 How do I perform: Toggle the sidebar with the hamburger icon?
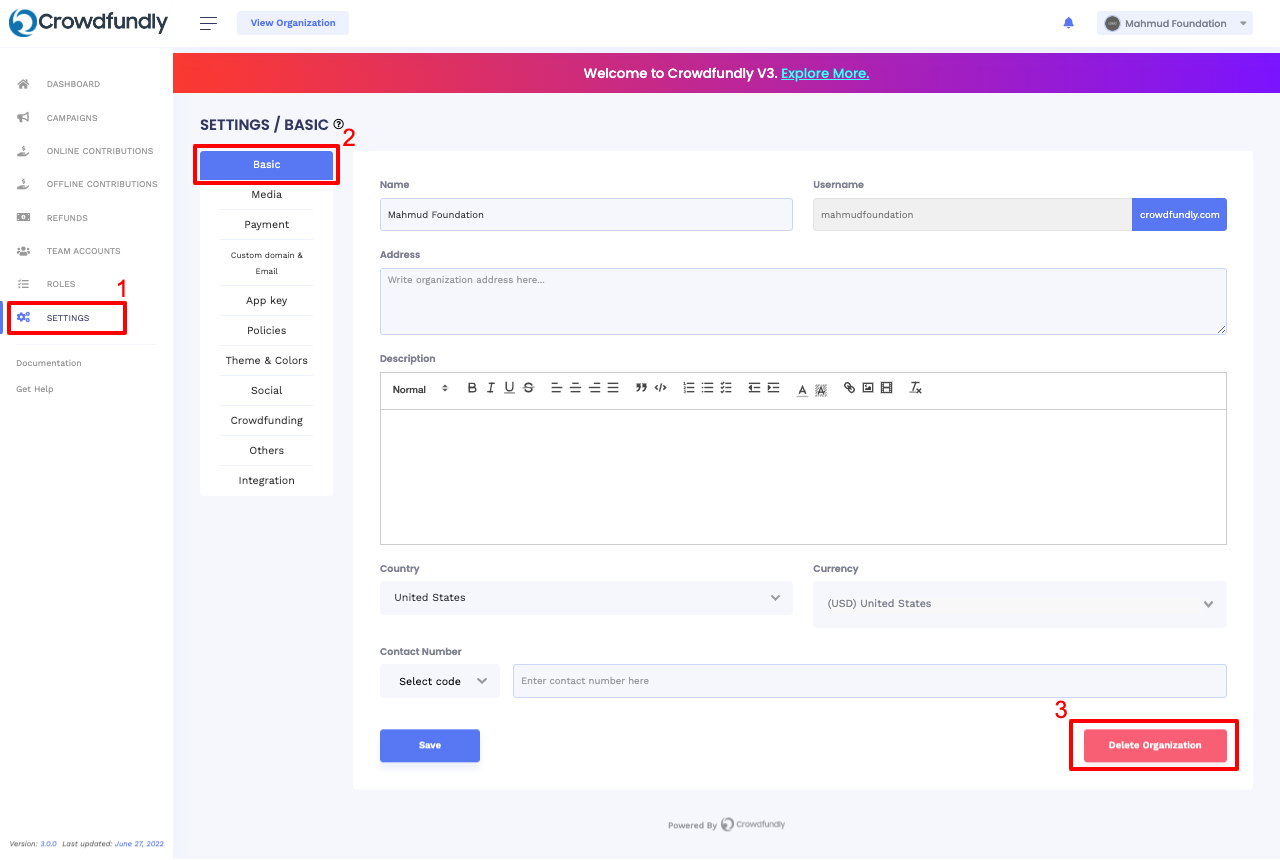208,23
